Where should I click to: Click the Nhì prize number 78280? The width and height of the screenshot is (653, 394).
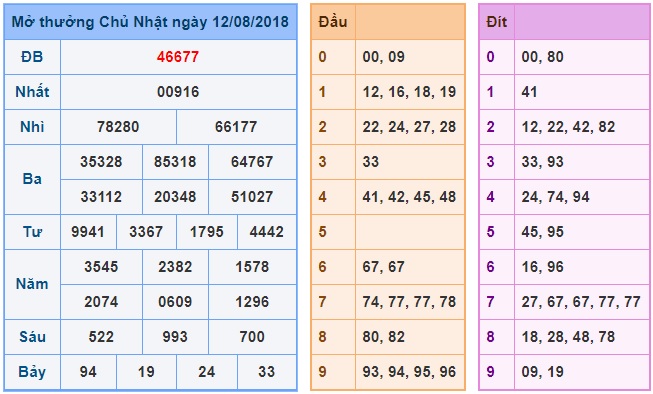coord(118,127)
